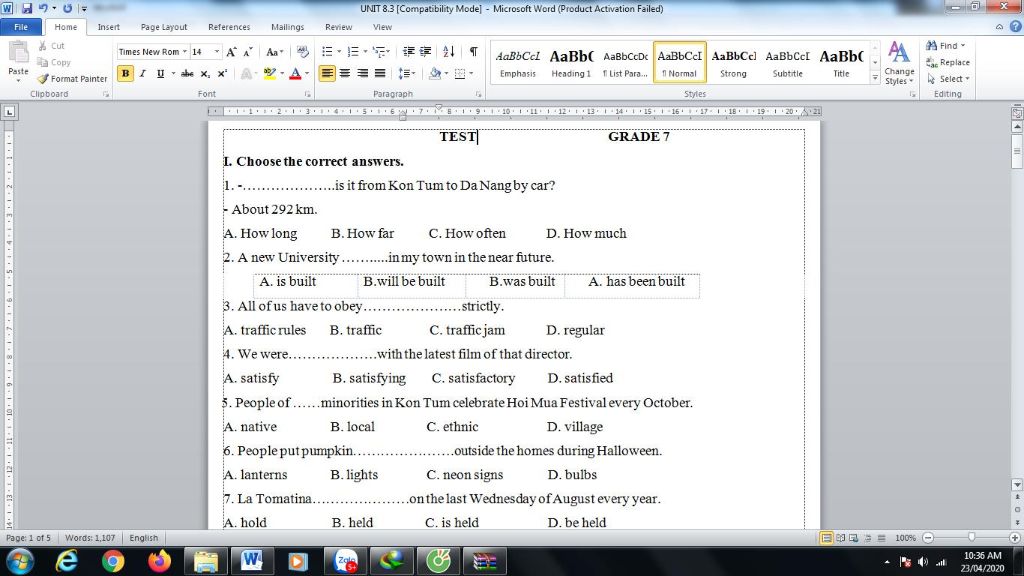
Task: Click the Save icon in quick access toolbar
Action: point(27,8)
